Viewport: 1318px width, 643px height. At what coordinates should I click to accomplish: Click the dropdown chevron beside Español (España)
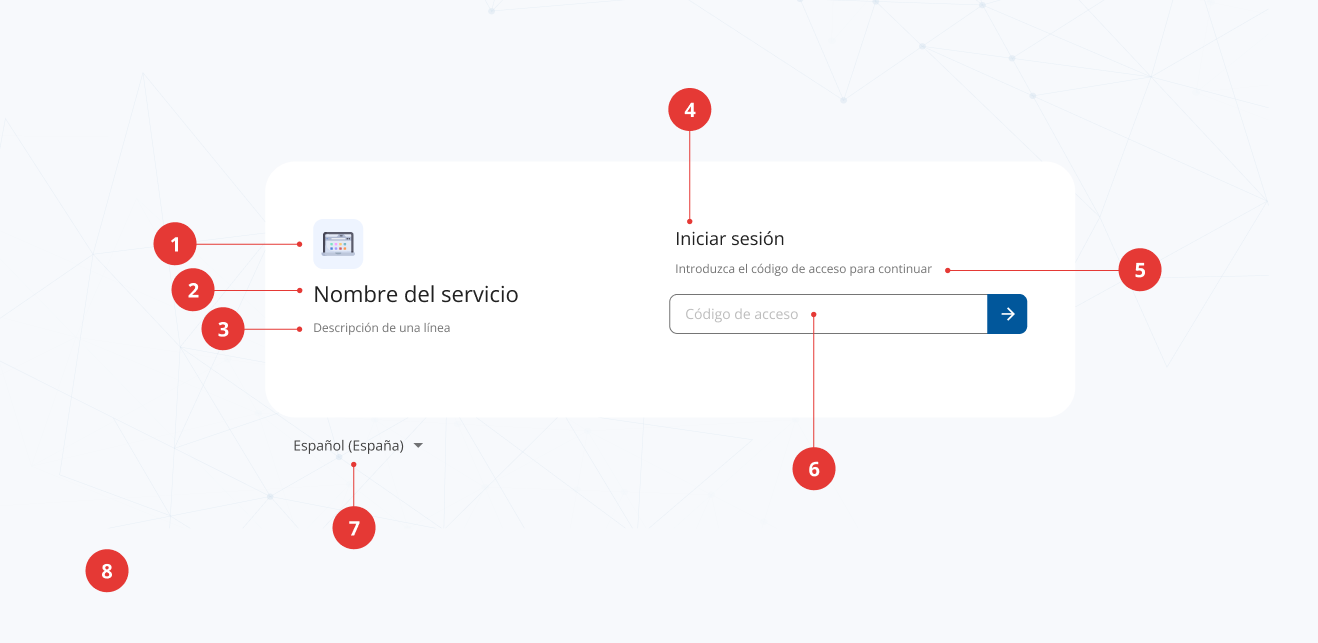pyautogui.click(x=417, y=445)
